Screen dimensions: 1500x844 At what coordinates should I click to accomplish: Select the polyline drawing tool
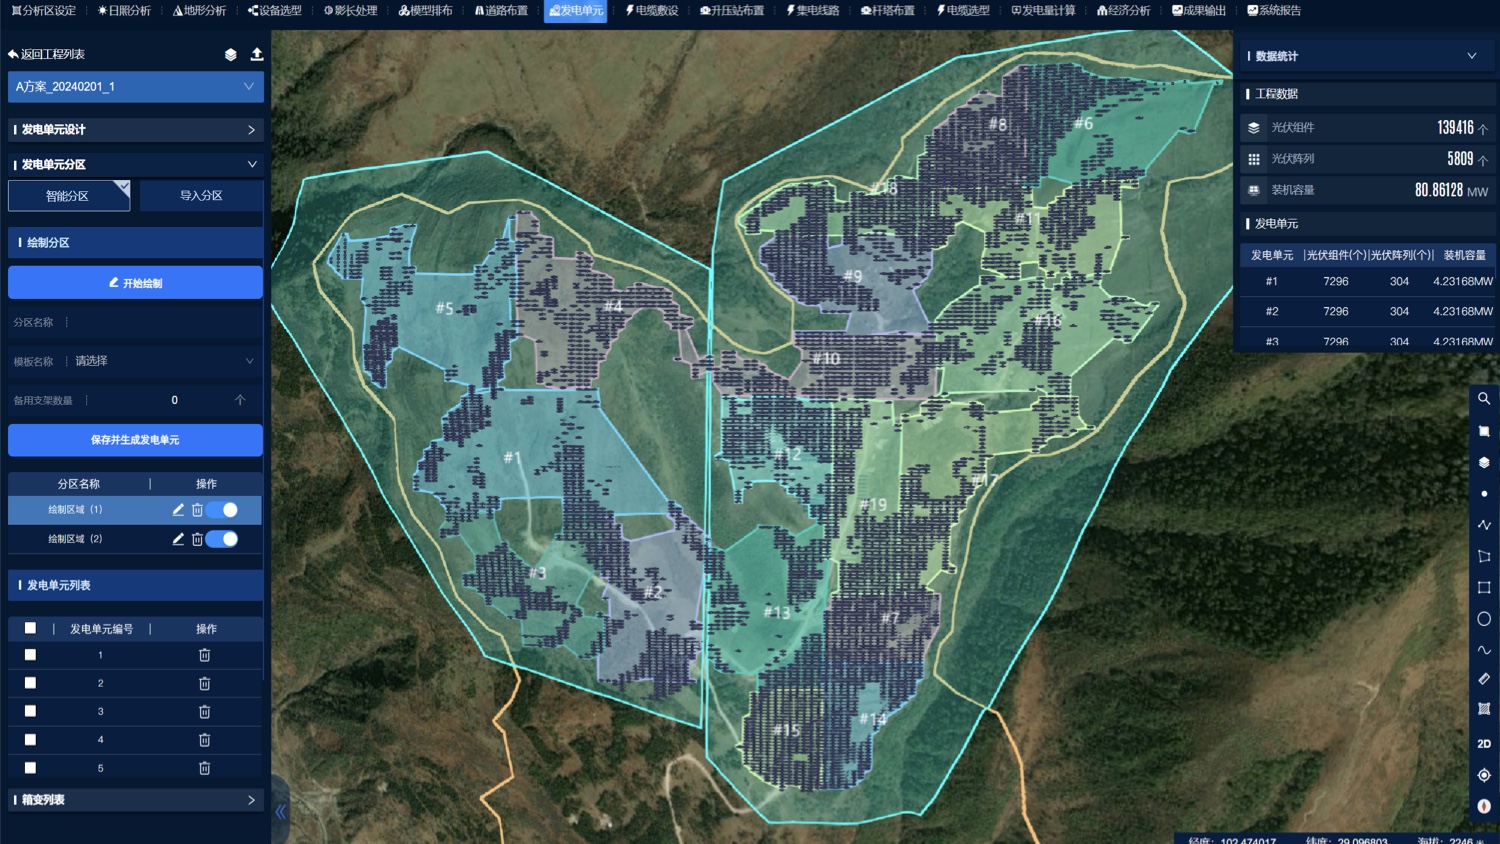tap(1484, 524)
